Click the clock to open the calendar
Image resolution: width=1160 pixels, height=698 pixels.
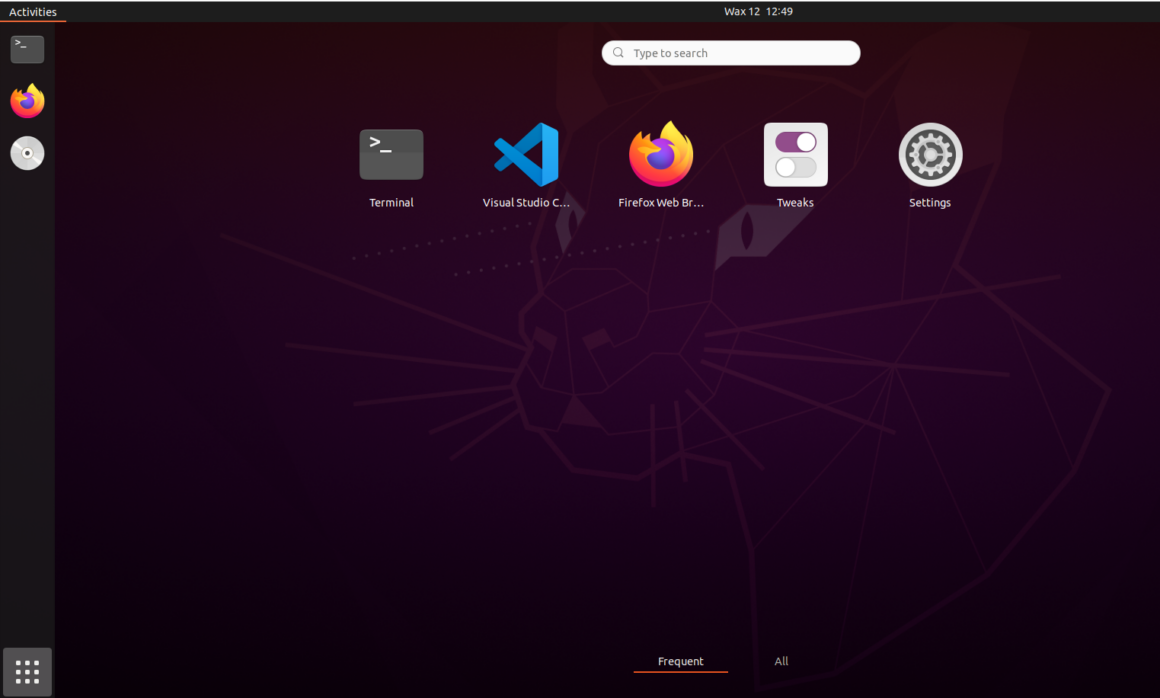tap(758, 11)
